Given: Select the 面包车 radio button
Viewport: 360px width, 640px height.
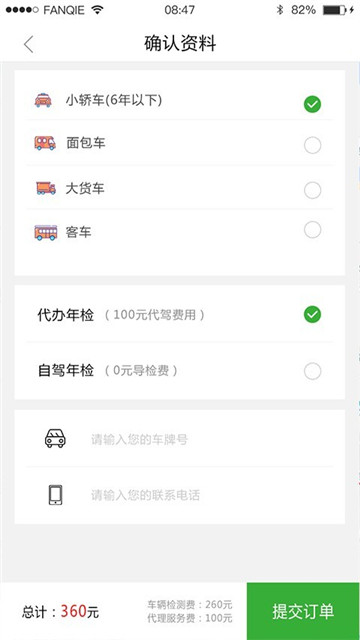Looking at the screenshot, I should point(312,145).
